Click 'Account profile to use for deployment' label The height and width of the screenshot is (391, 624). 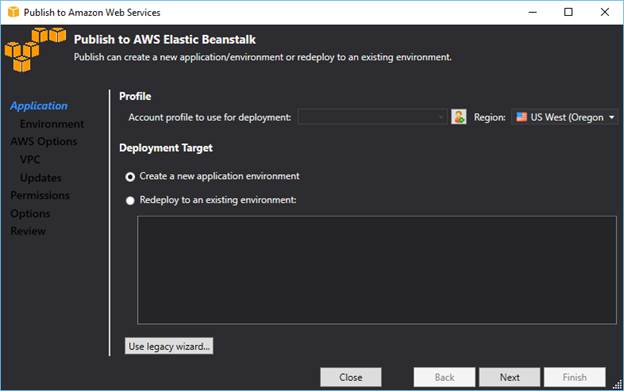pos(210,117)
